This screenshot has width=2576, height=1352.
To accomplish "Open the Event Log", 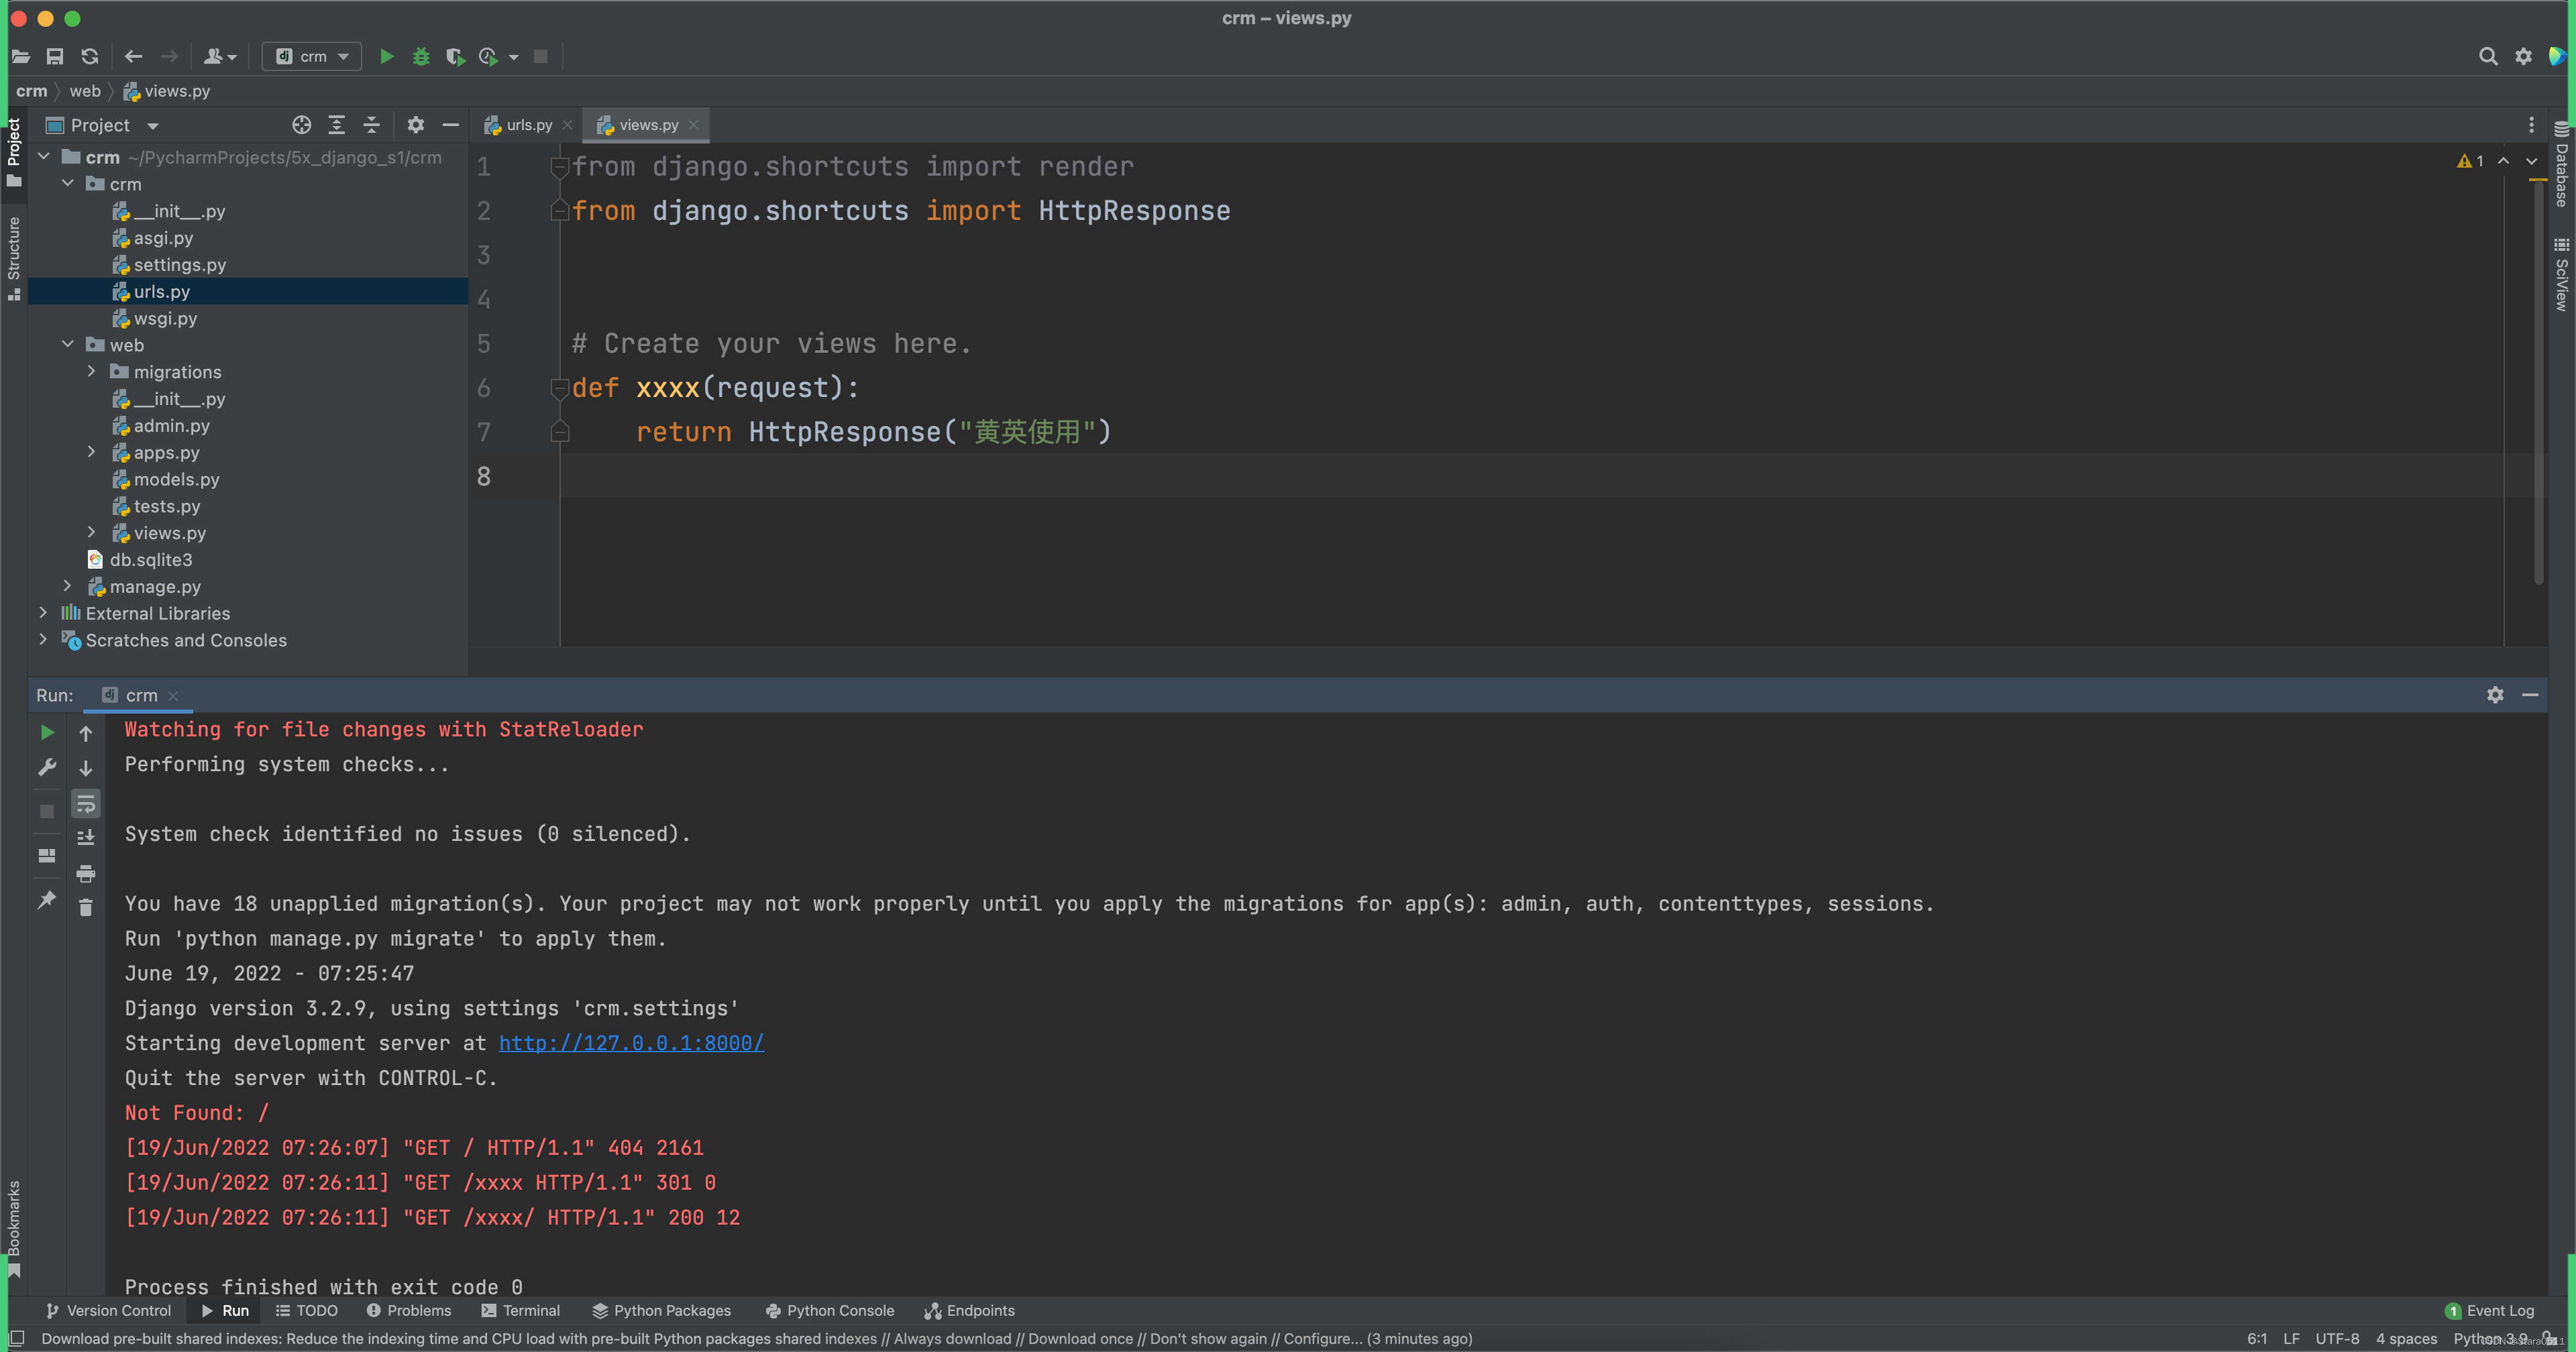I will (x=2489, y=1311).
